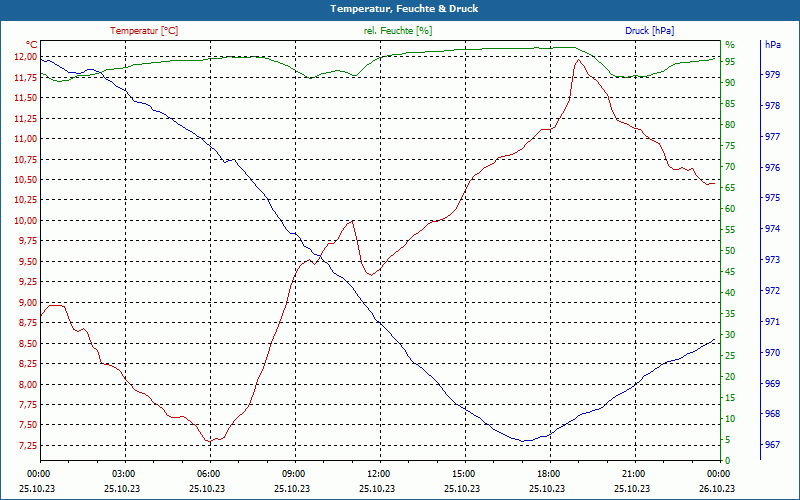
Task: Click the 7,25 temperature tick label
Action: 28,445
